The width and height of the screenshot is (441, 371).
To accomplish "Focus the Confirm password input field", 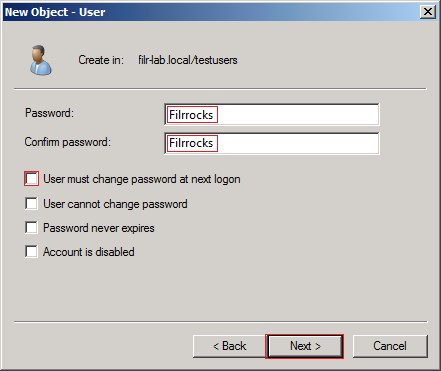I will click(x=272, y=143).
